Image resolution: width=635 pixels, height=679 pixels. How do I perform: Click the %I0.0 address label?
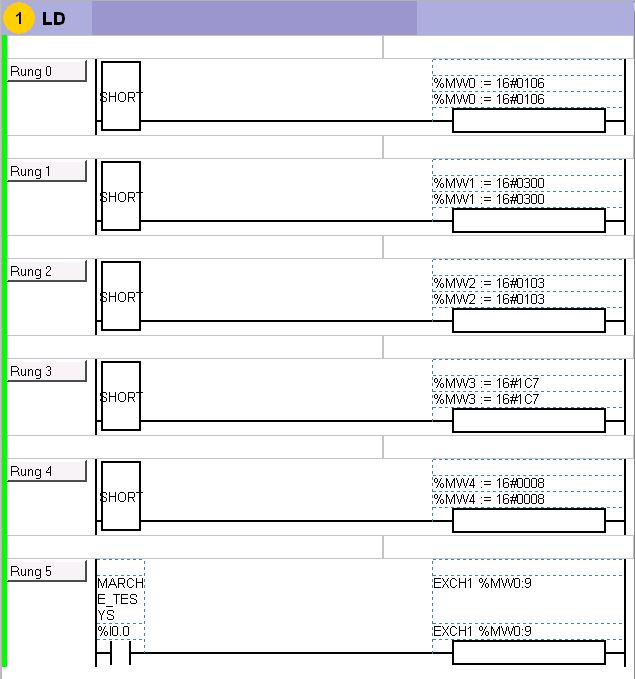(x=114, y=631)
